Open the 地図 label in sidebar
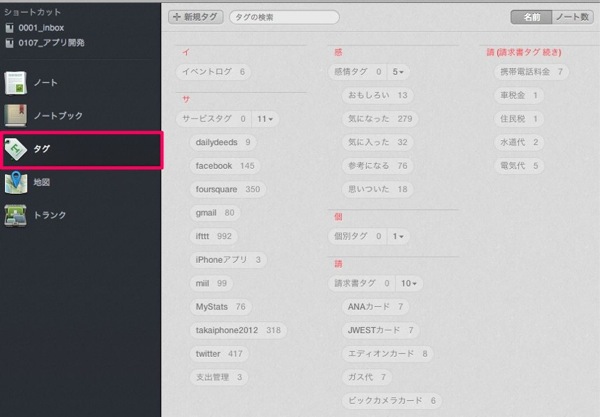Viewport: 600px width, 417px height. point(42,182)
